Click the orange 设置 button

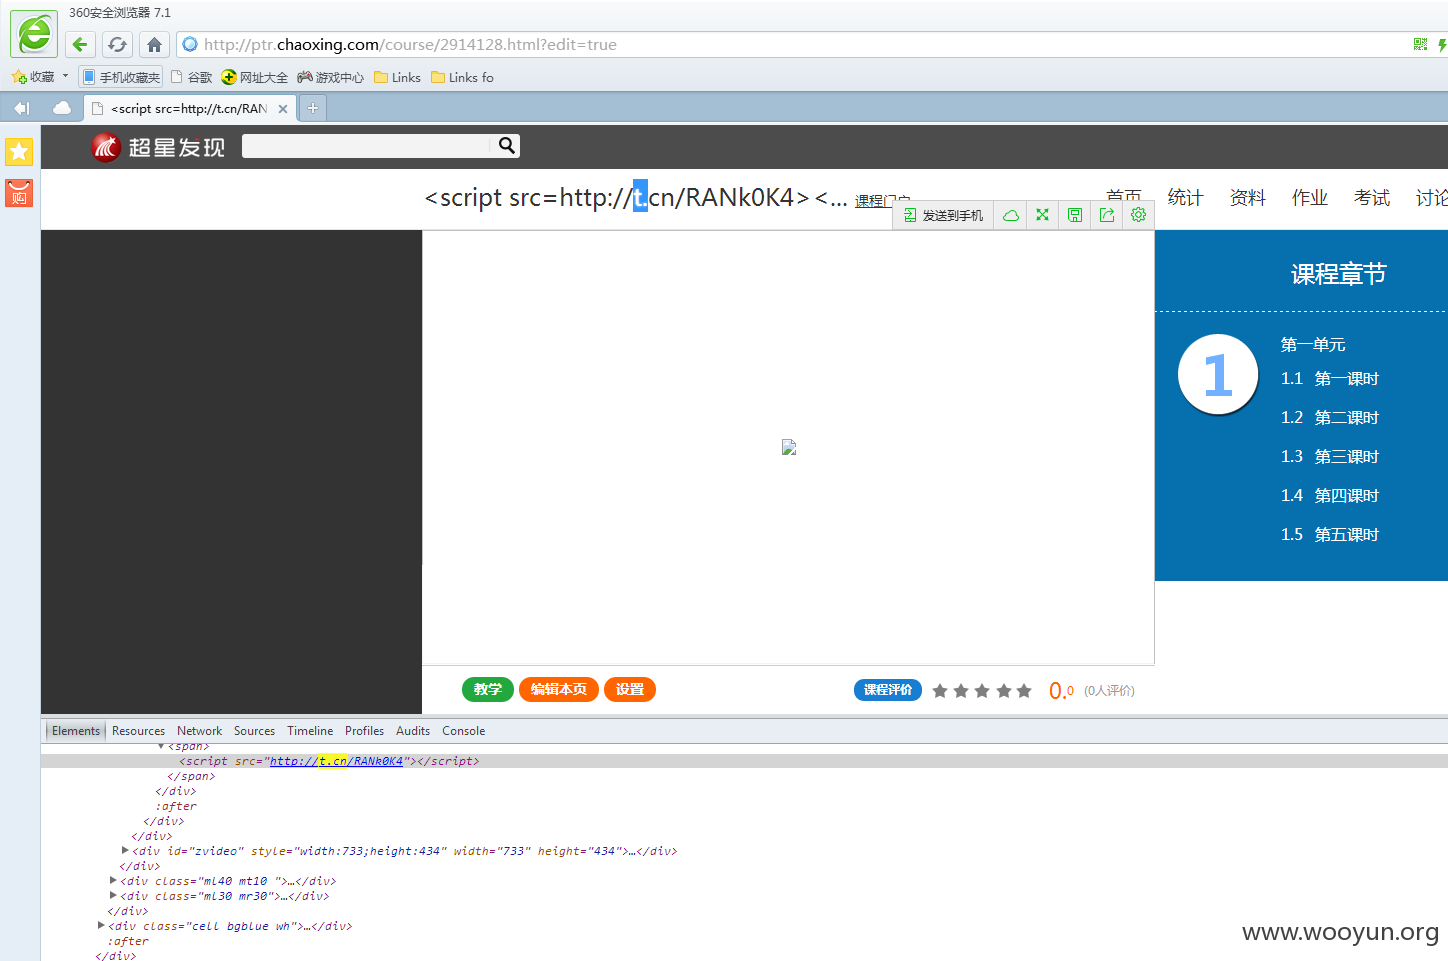coord(630,690)
